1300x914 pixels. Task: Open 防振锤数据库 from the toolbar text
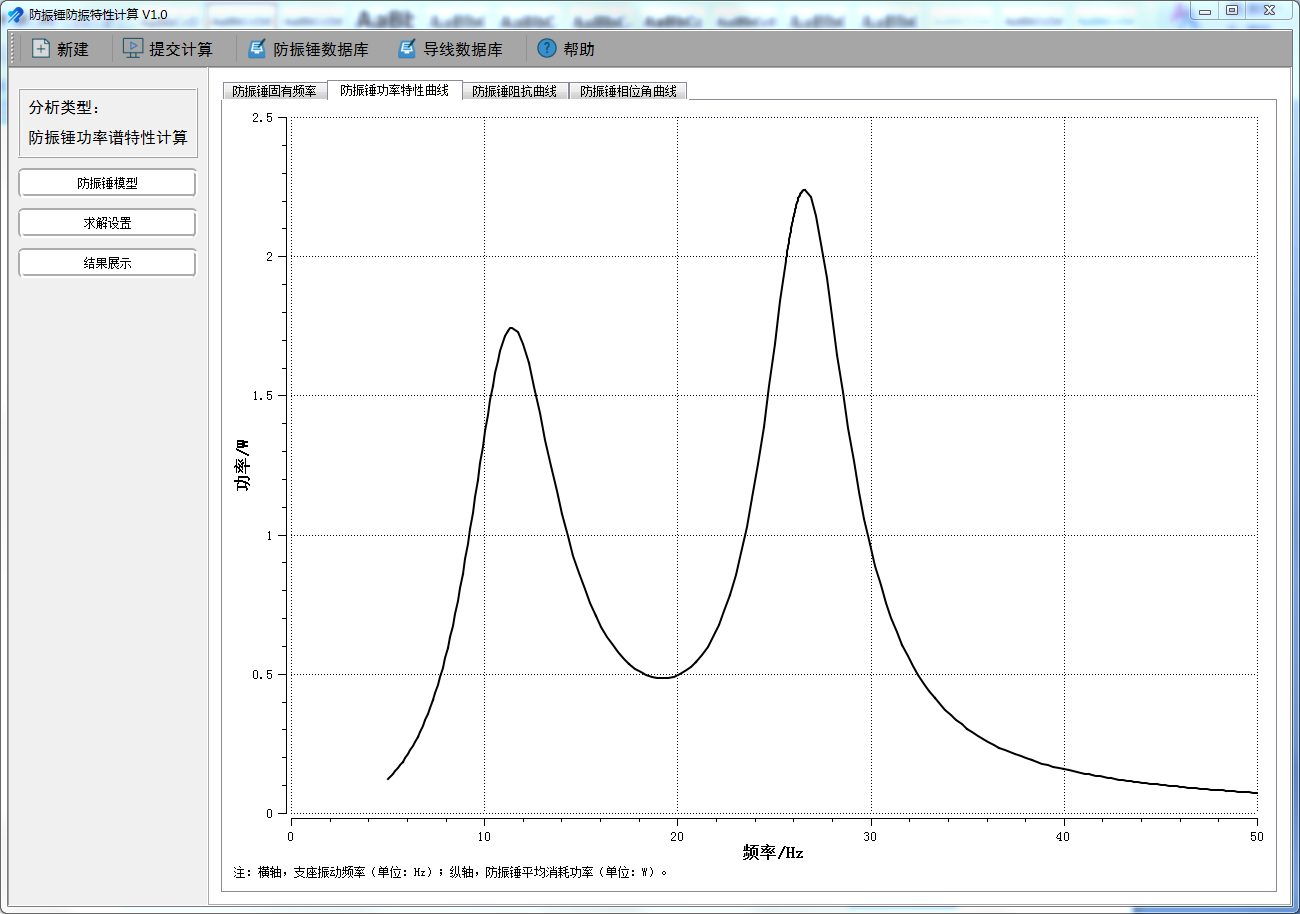pyautogui.click(x=321, y=49)
